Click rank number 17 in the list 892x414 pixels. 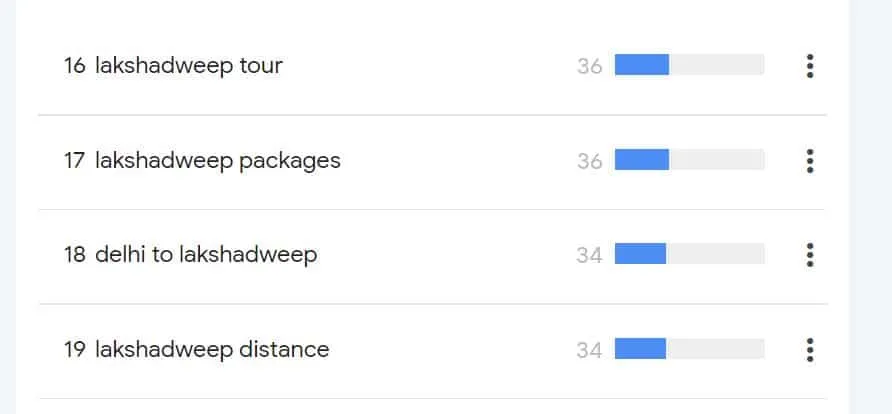click(x=75, y=161)
